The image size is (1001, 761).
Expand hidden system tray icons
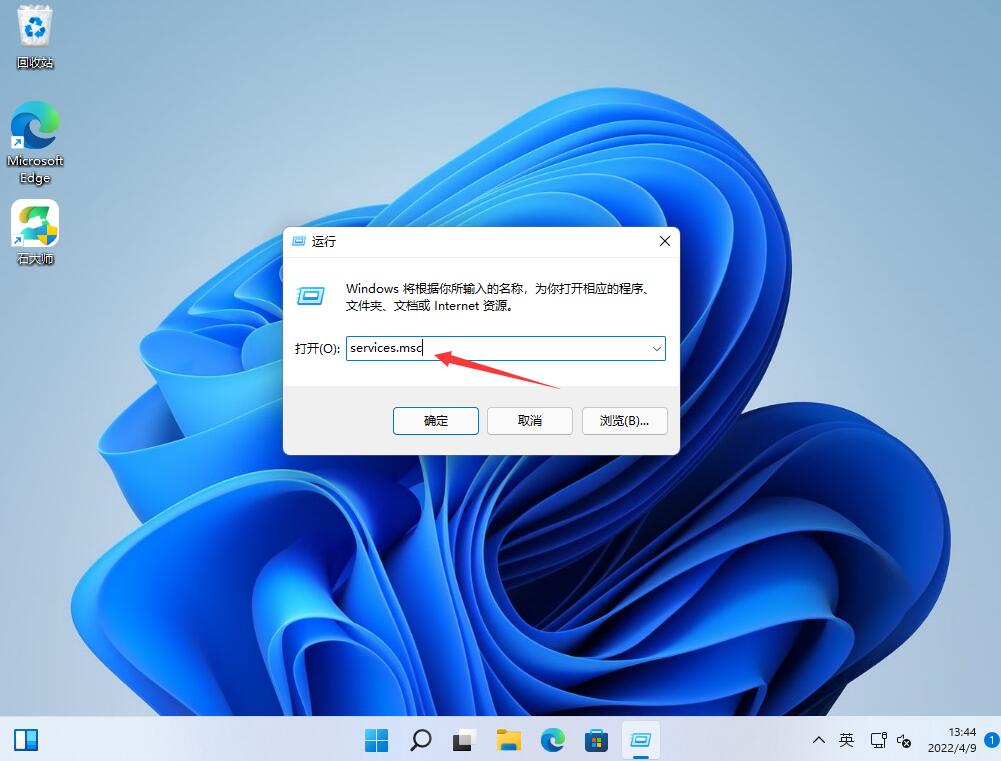pyautogui.click(x=818, y=740)
